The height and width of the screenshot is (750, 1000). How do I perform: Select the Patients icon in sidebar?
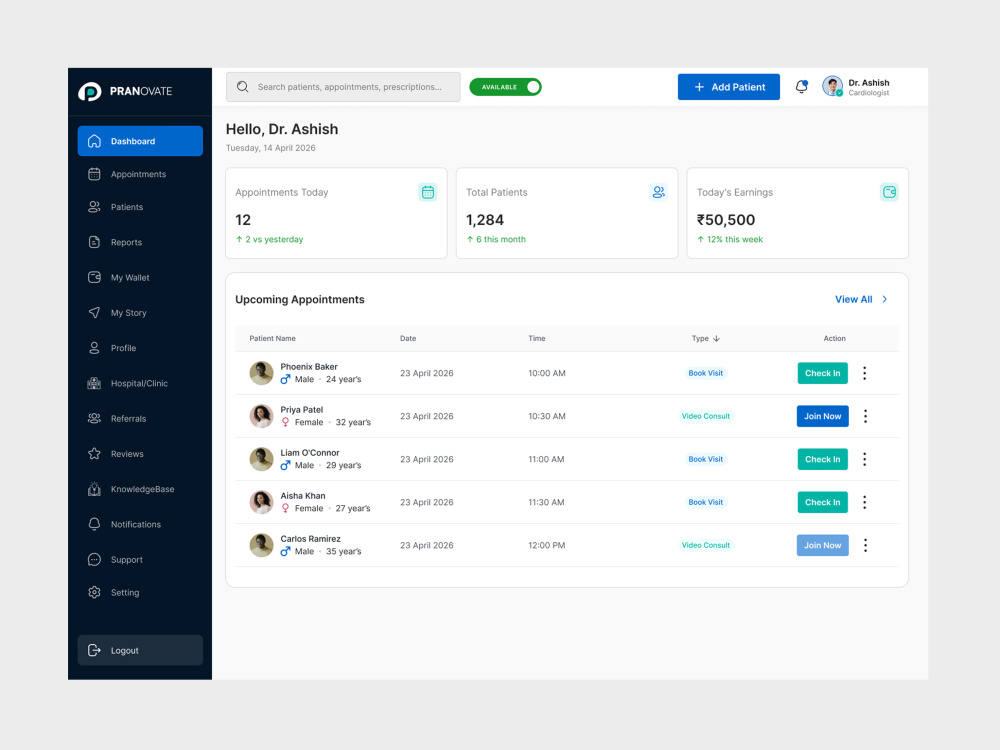coord(94,207)
